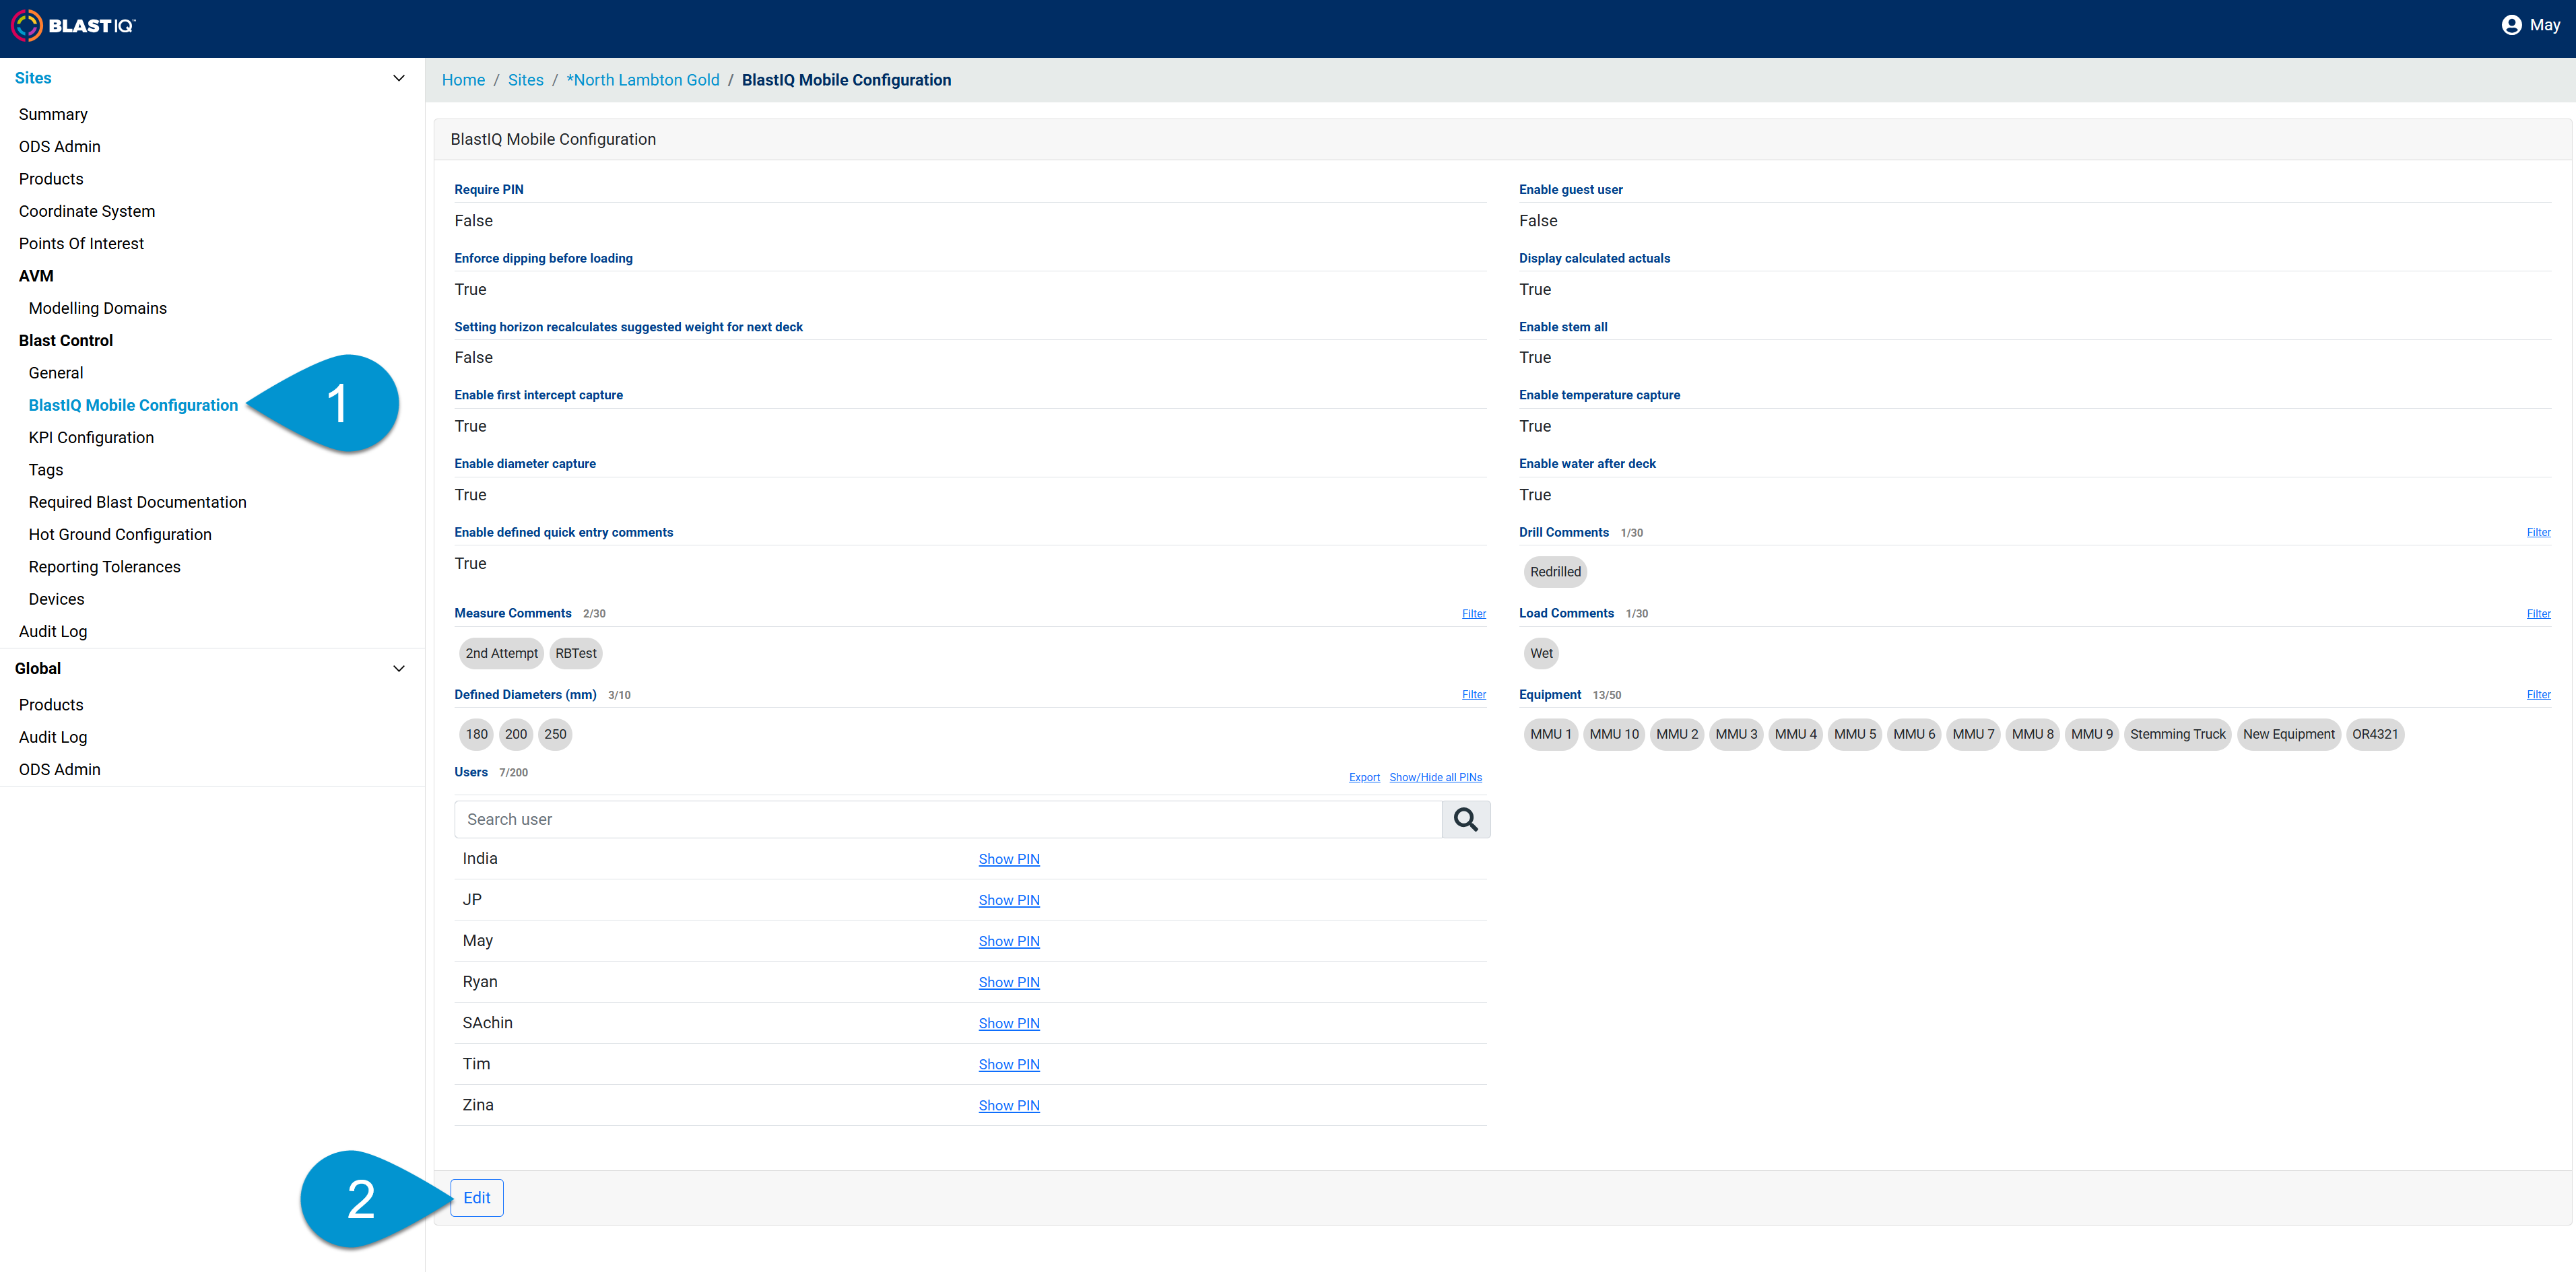Select BlastIQ Mobile Configuration menu item
Viewport: 2576px width, 1272px height.
coord(133,405)
